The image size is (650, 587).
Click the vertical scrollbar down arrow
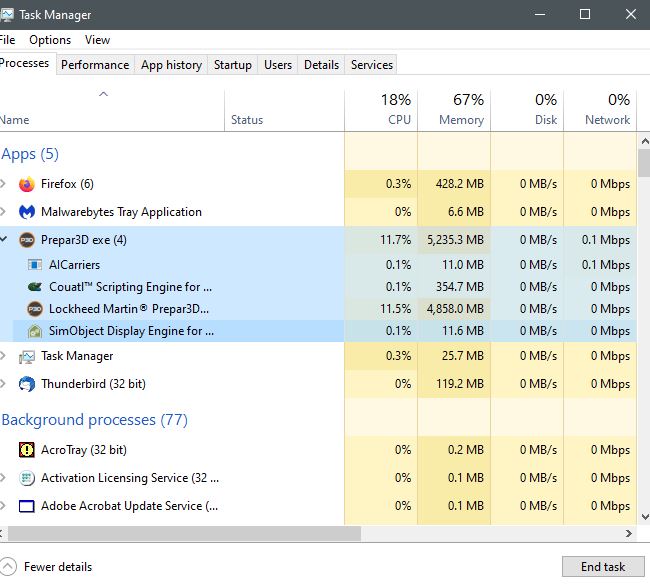[x=644, y=517]
